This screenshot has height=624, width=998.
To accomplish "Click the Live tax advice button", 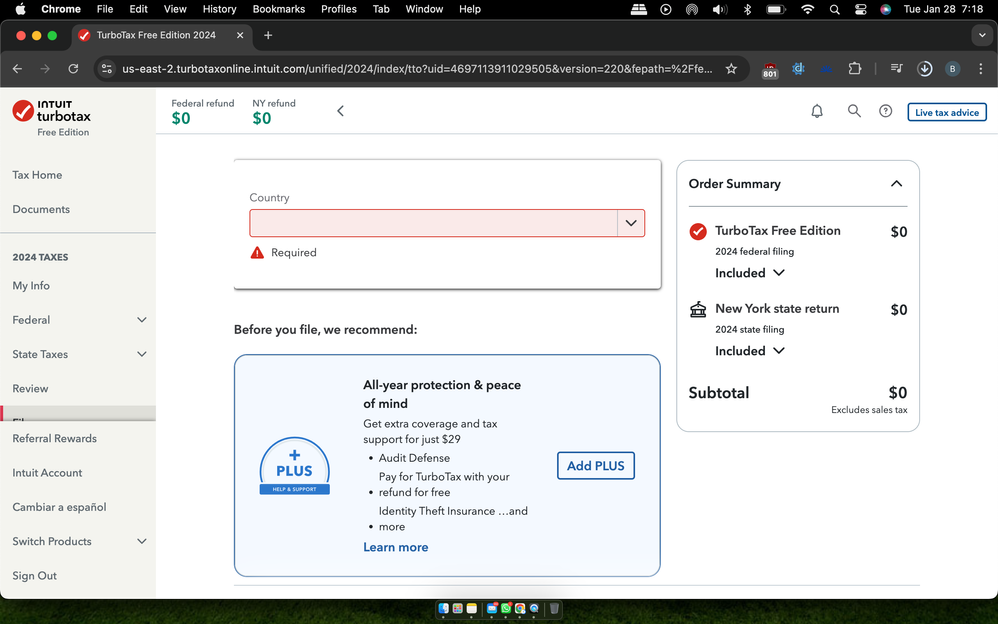I will point(947,113).
